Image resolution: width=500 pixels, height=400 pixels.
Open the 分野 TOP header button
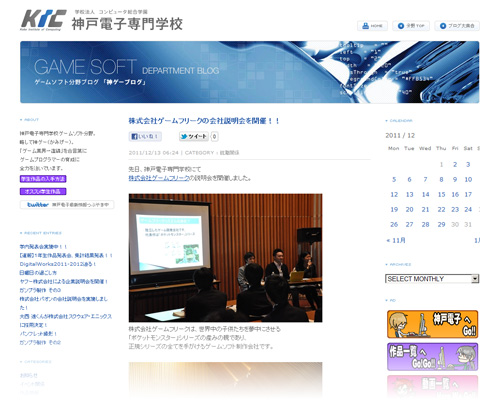tap(411, 26)
